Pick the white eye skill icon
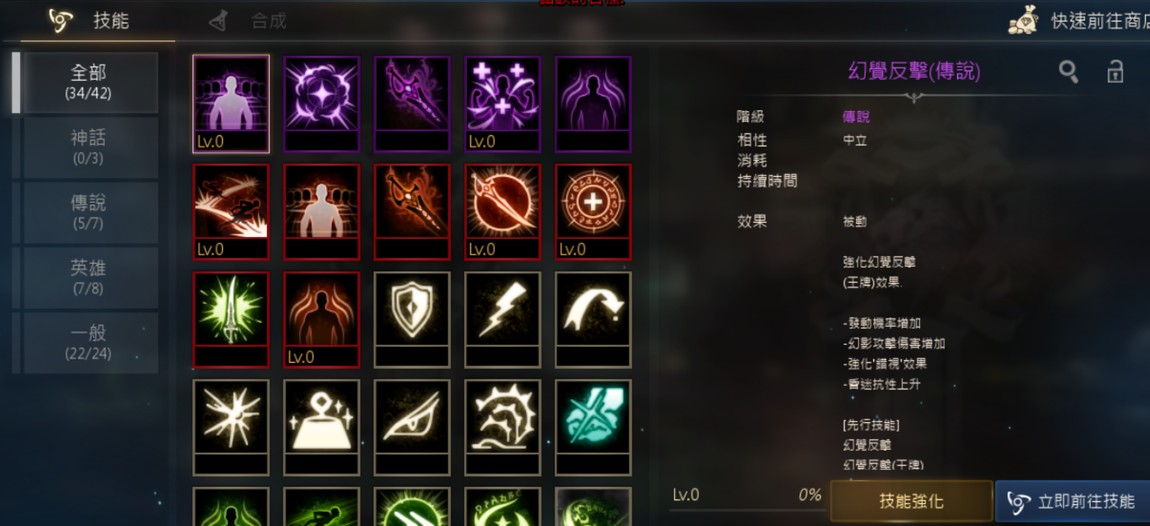Screen dimensions: 1150x526 (x=412, y=427)
